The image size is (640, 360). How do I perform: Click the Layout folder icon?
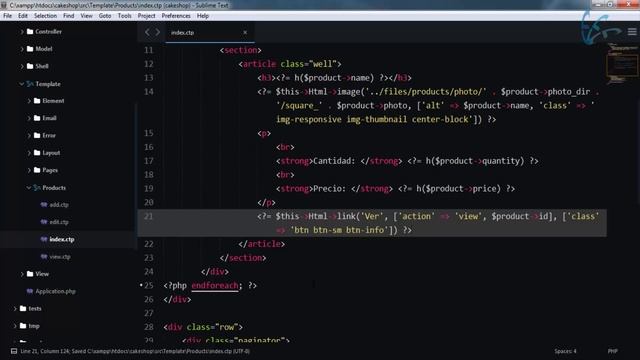pyautogui.click(x=37, y=153)
